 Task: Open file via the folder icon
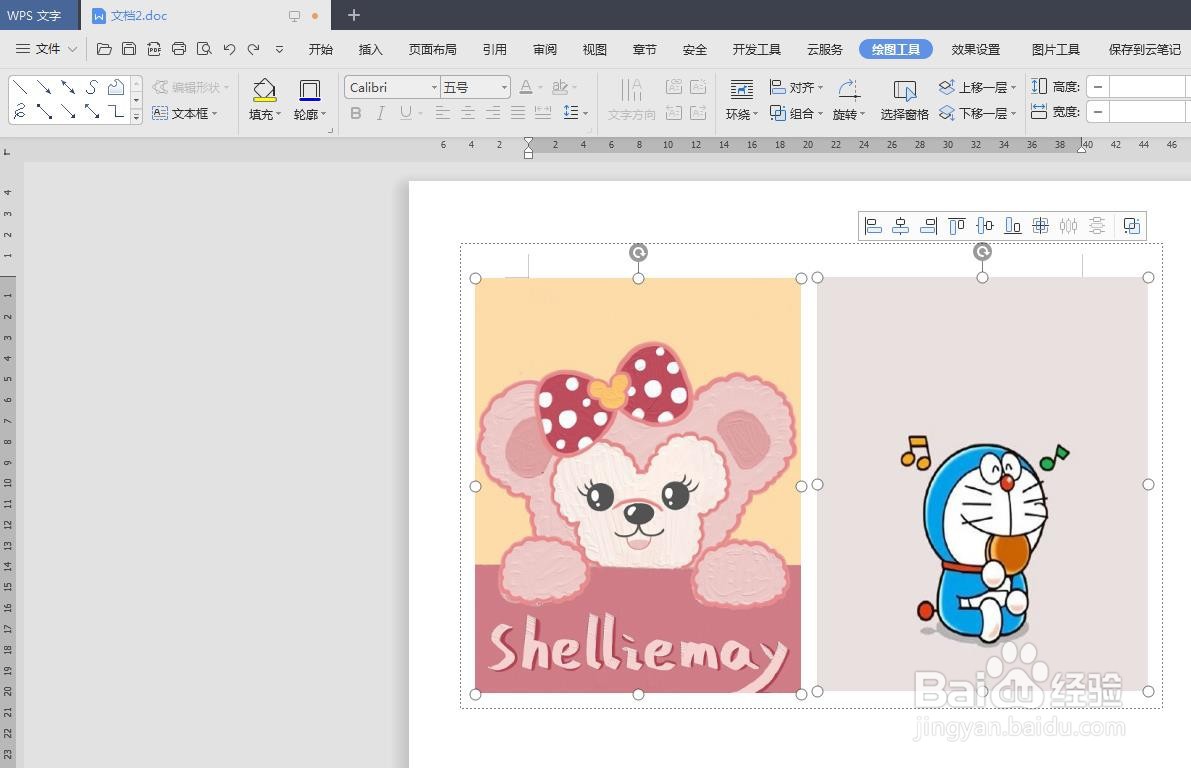(104, 49)
